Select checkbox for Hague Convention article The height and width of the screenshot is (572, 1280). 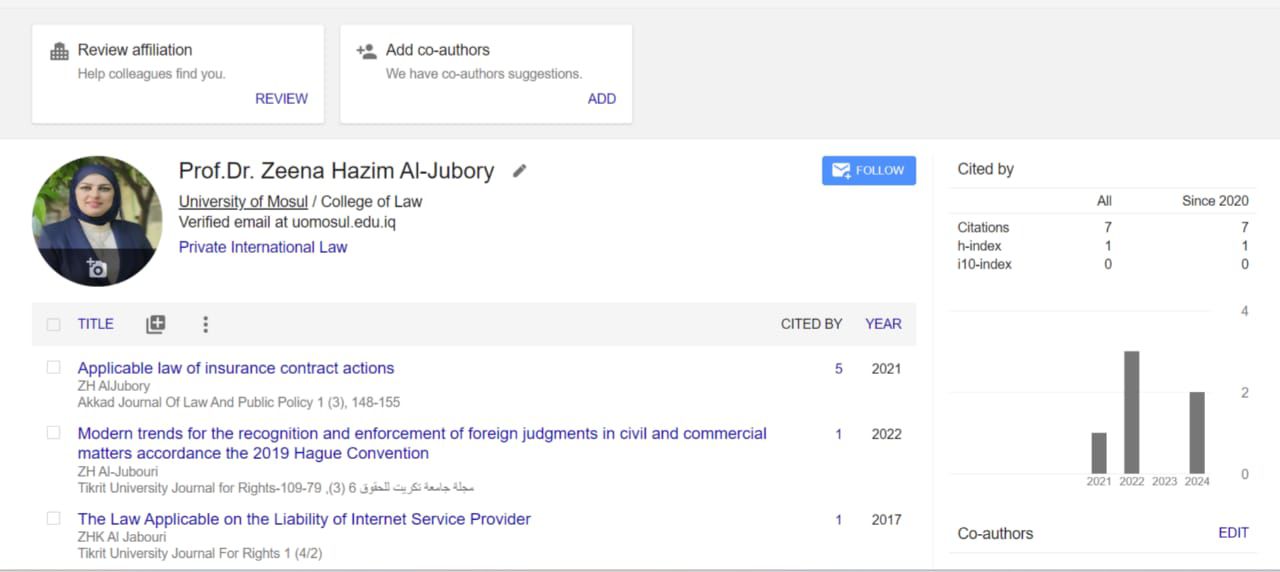54,433
